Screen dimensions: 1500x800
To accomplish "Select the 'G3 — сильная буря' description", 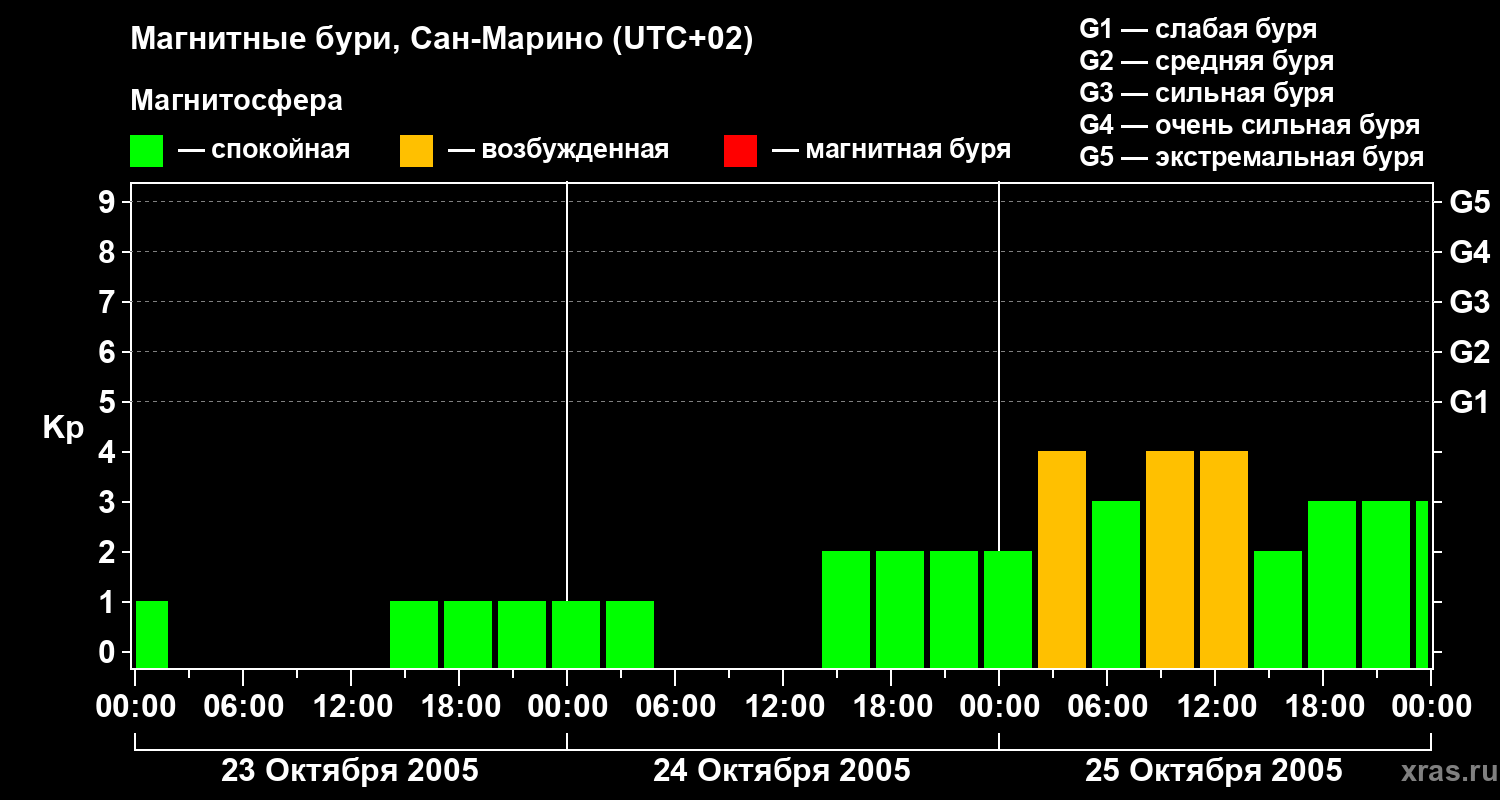I will coord(1207,93).
